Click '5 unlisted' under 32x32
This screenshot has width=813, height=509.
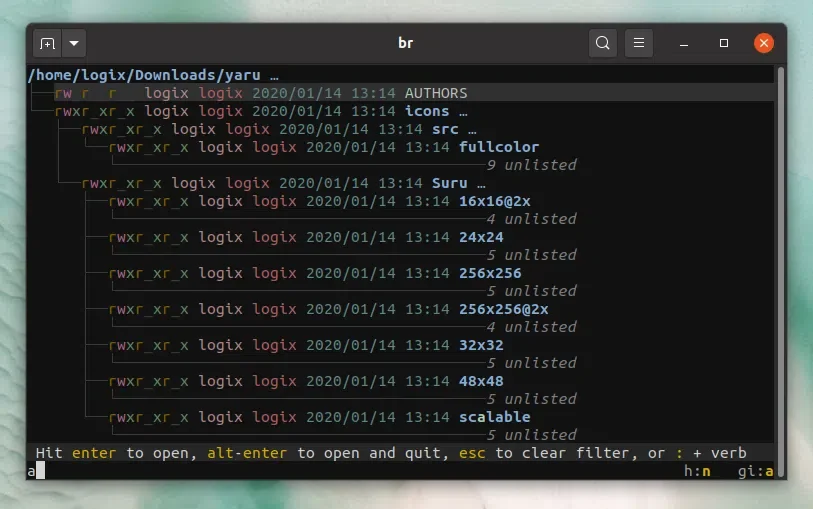pyautogui.click(x=531, y=363)
